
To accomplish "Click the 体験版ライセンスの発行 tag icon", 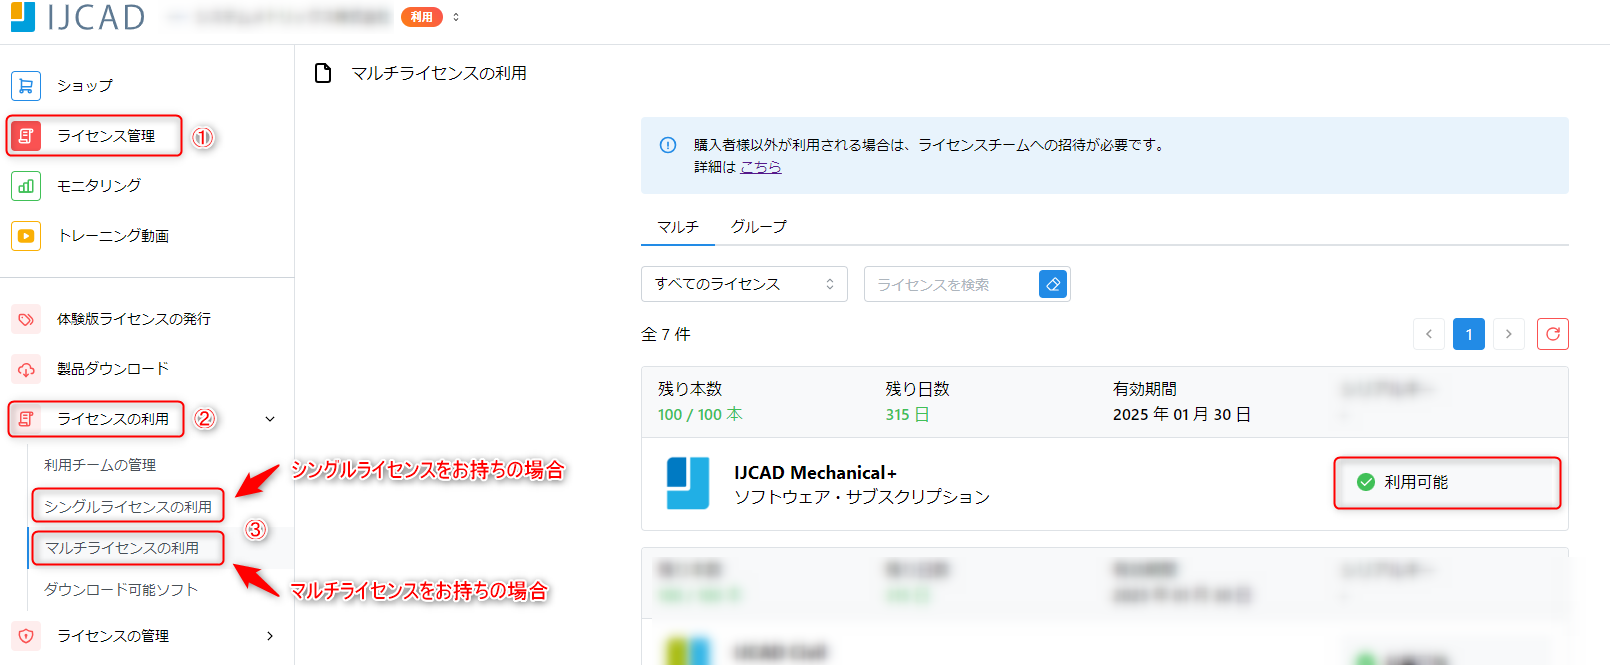I will click(26, 319).
